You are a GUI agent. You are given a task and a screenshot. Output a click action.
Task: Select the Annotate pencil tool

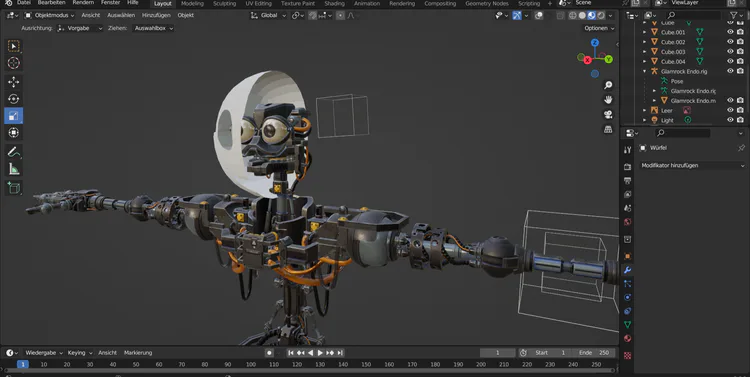pos(13,152)
